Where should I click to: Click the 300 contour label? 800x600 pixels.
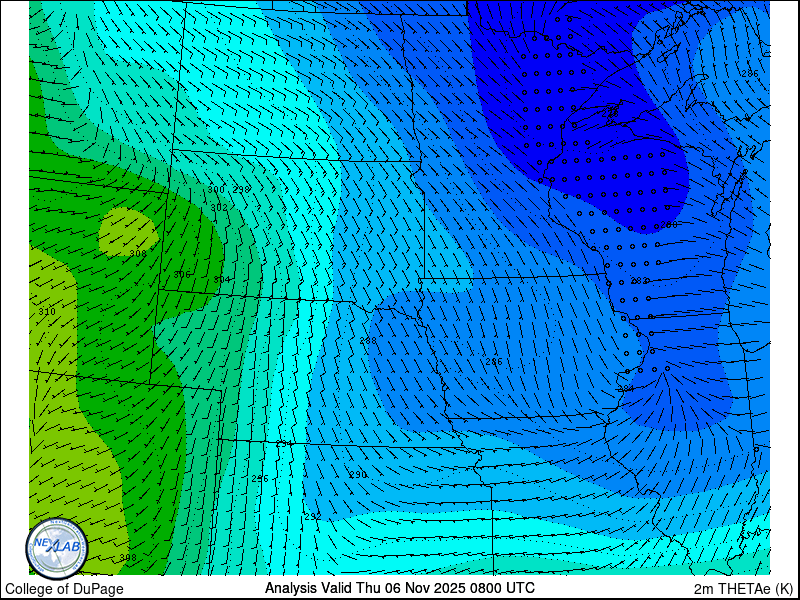(x=216, y=189)
